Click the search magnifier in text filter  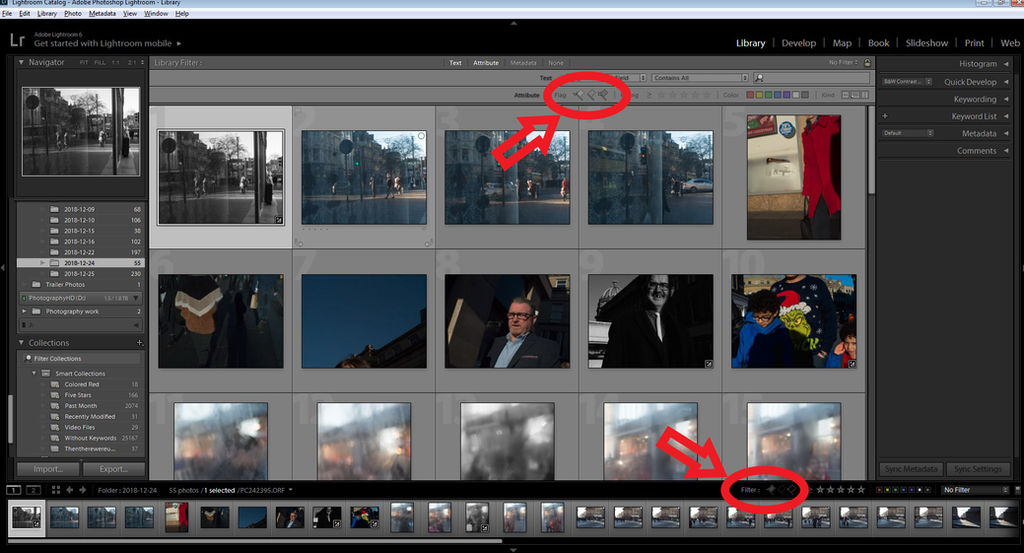759,78
